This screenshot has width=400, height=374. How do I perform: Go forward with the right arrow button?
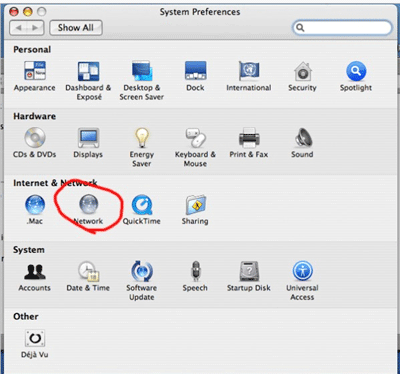(35, 28)
